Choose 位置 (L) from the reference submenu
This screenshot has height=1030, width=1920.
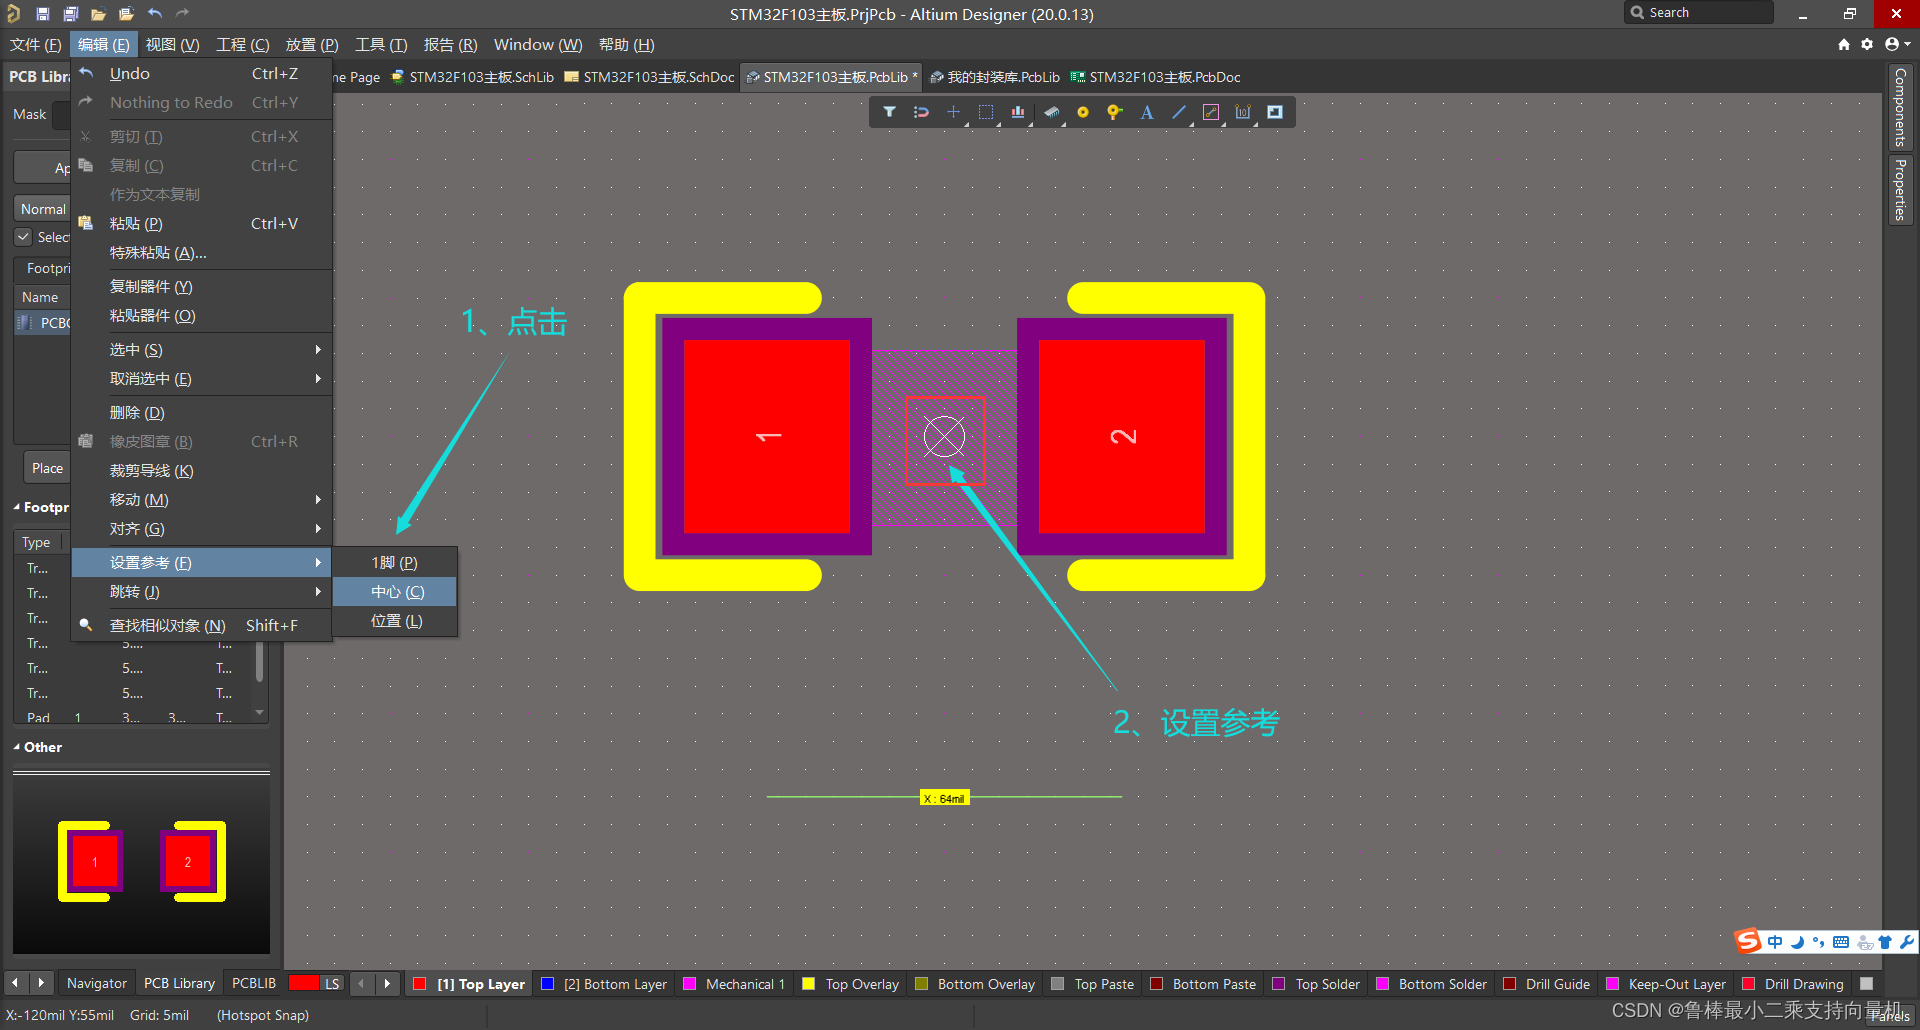tap(395, 620)
